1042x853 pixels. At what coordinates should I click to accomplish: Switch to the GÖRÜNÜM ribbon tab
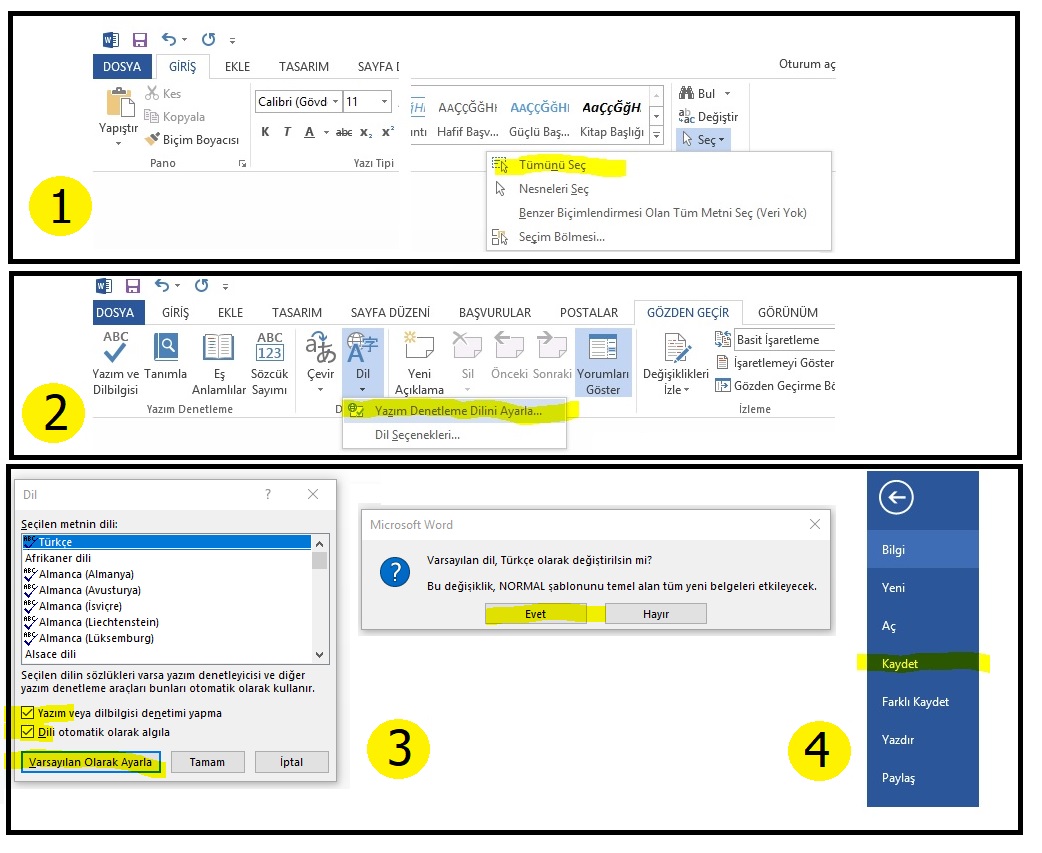click(787, 313)
